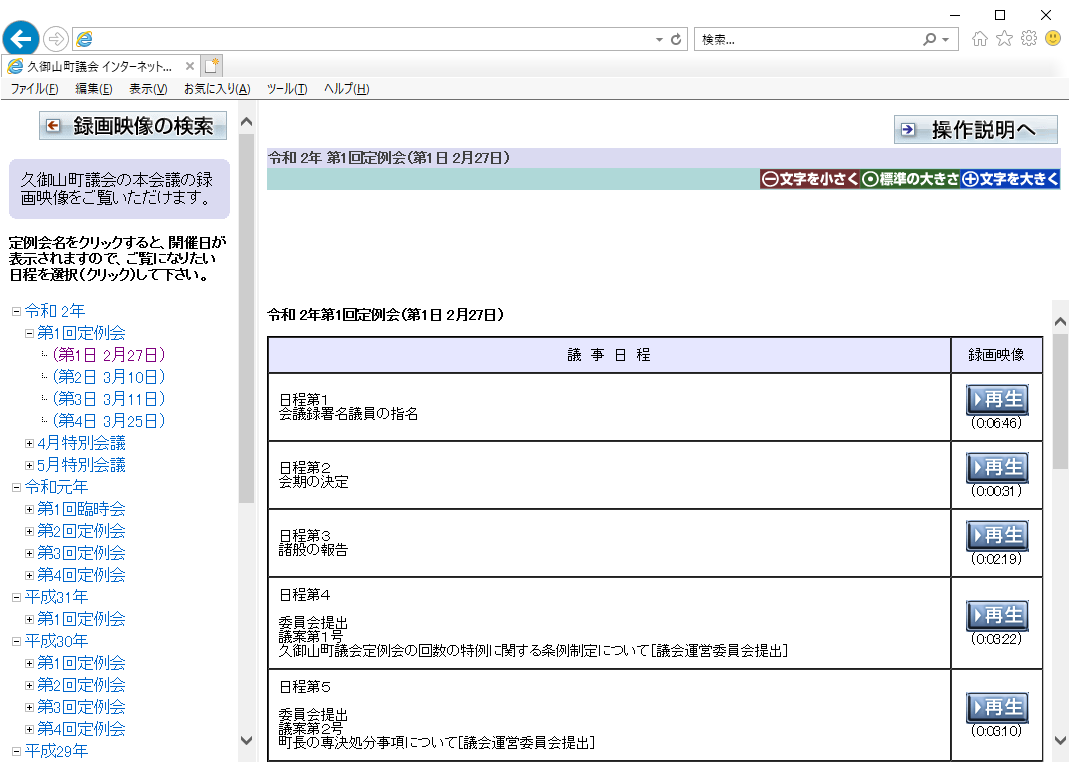Click the 4月特別会議 link
Image resolution: width=1070 pixels, height=763 pixels.
[x=81, y=443]
